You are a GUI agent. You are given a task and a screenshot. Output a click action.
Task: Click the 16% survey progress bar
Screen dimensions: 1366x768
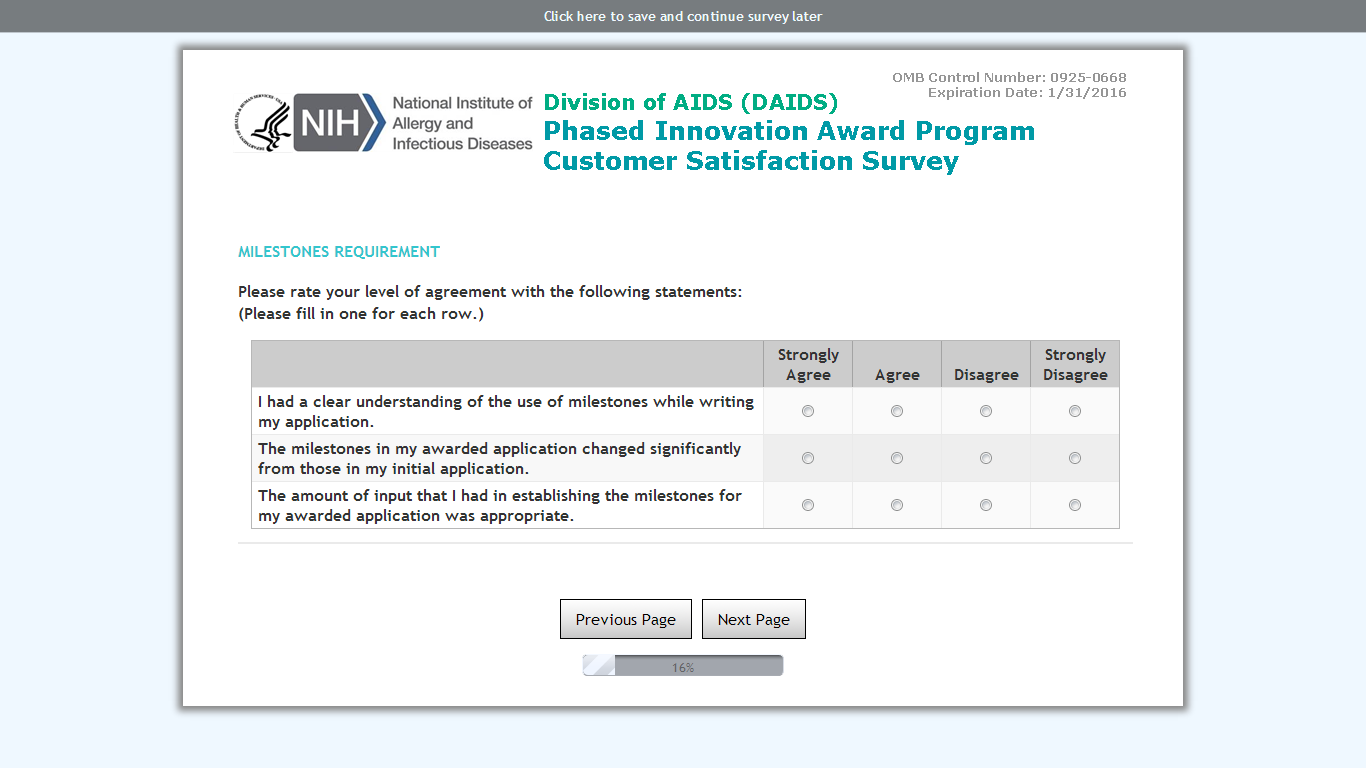pyautogui.click(x=683, y=666)
